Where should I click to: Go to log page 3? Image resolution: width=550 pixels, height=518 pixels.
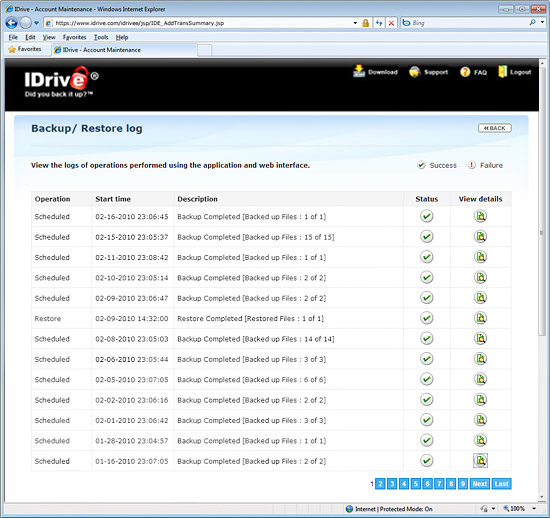click(392, 484)
